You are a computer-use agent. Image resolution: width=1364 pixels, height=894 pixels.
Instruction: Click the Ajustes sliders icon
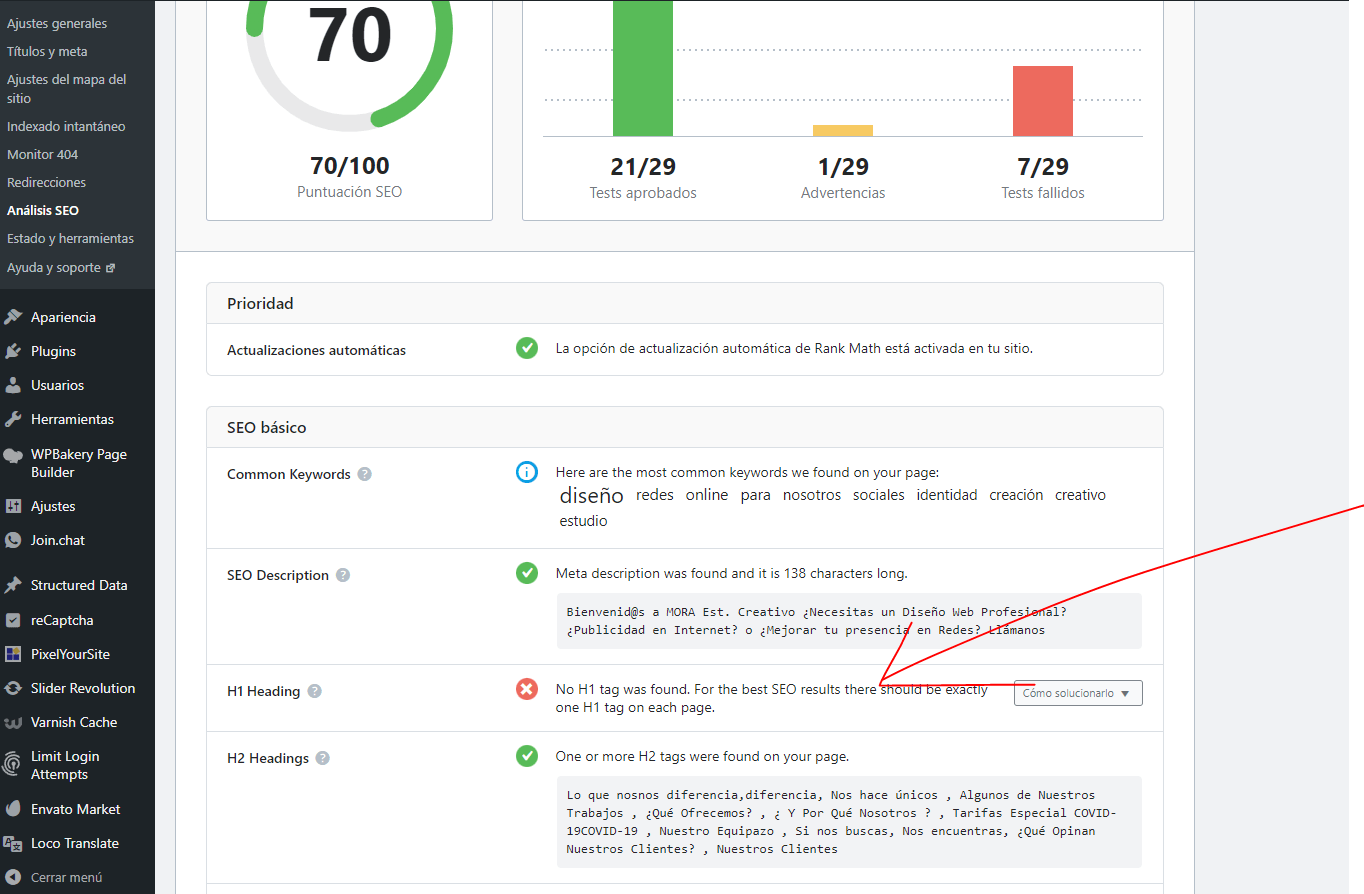(13, 506)
